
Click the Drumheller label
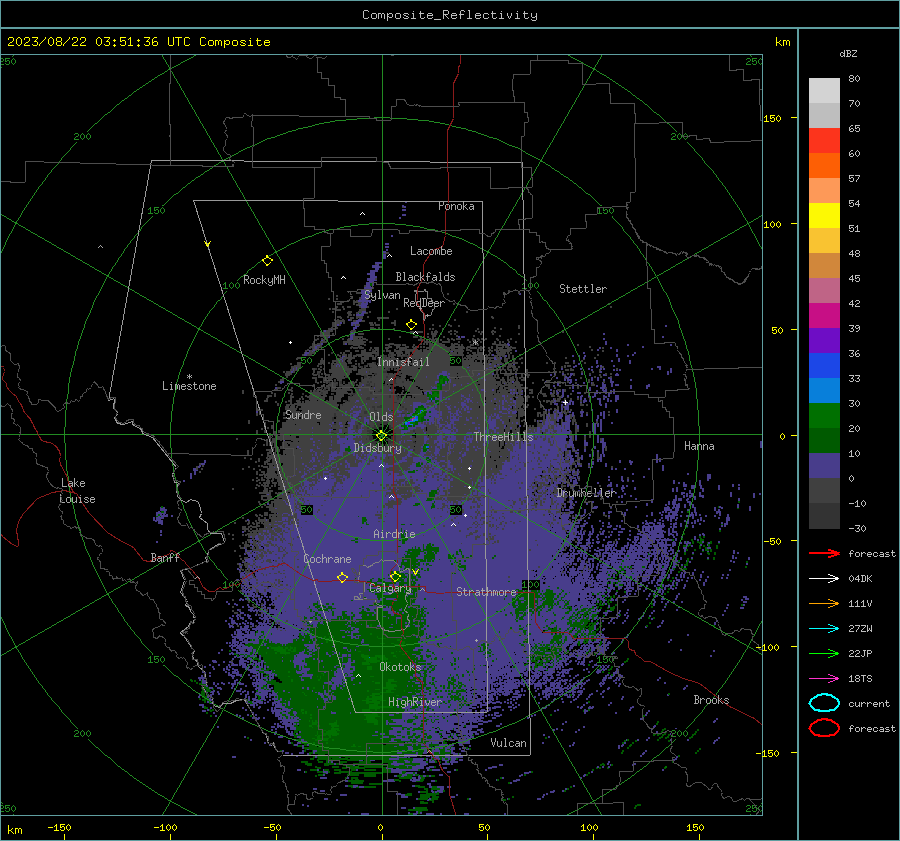click(x=587, y=493)
